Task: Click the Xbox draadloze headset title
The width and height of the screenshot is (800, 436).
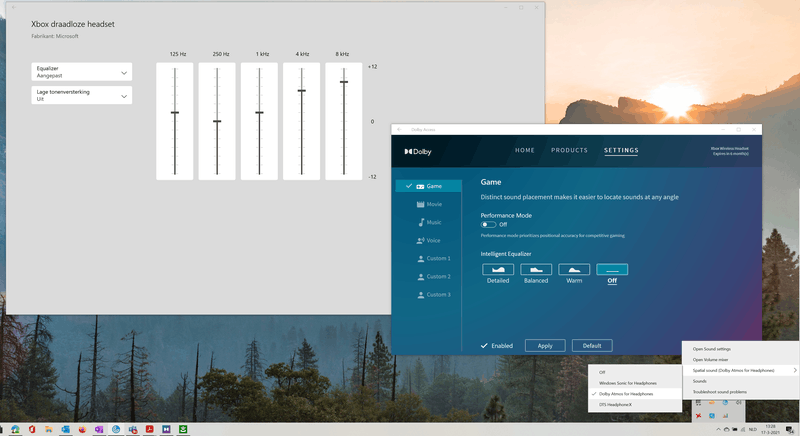Action: (x=72, y=24)
